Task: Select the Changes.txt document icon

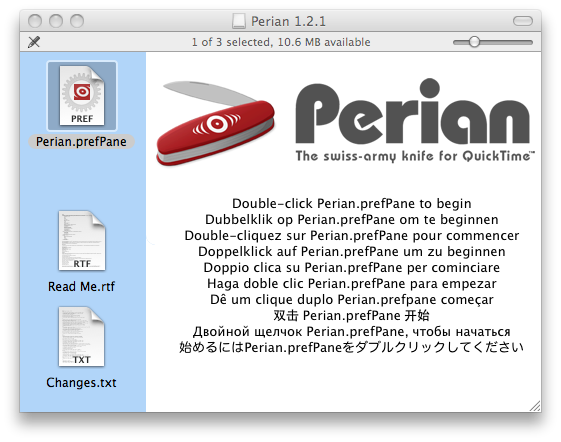Action: (82, 336)
